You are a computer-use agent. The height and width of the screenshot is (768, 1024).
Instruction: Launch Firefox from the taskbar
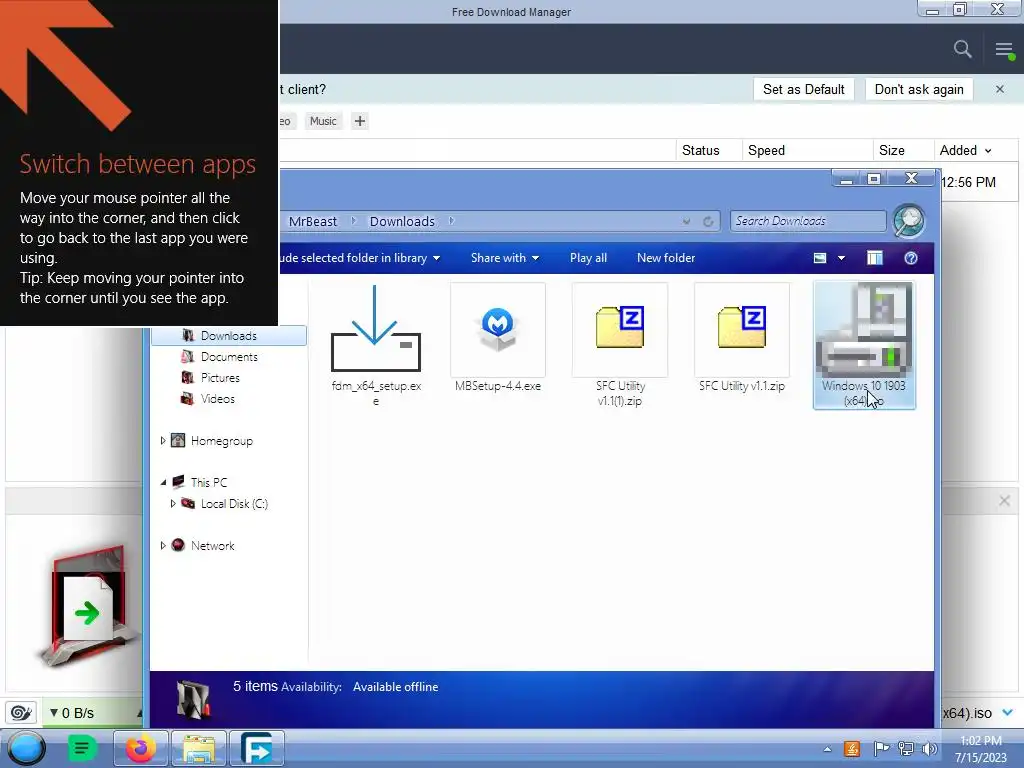(140, 748)
